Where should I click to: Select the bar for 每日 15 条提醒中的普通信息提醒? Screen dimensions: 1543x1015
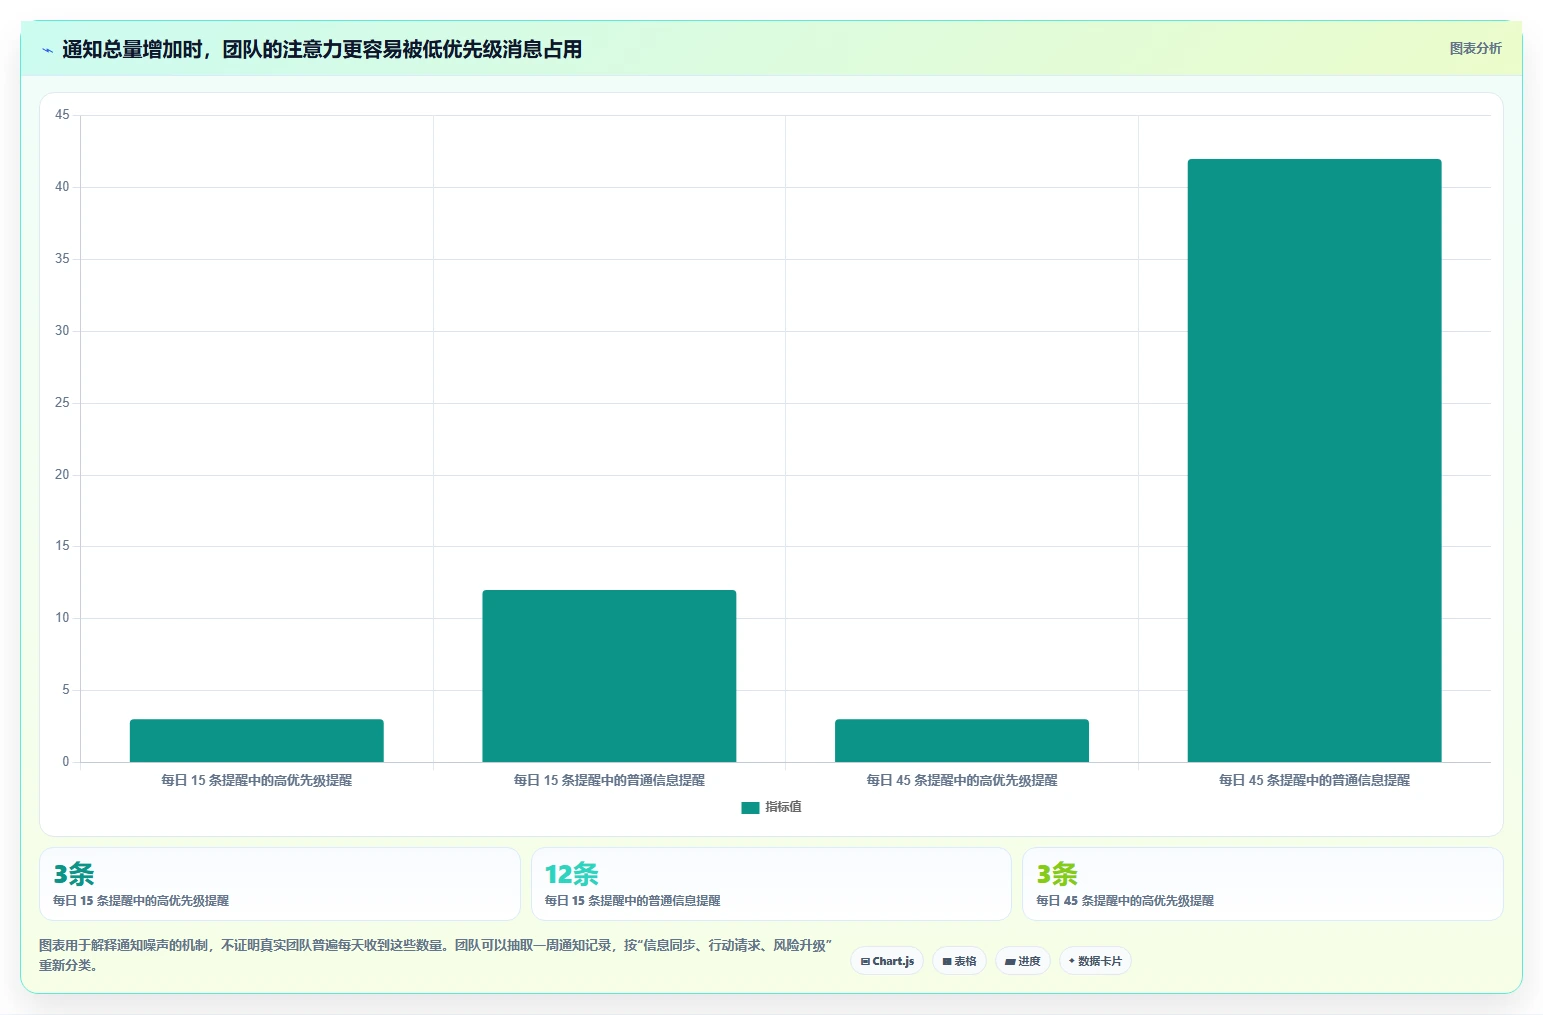[x=609, y=676]
